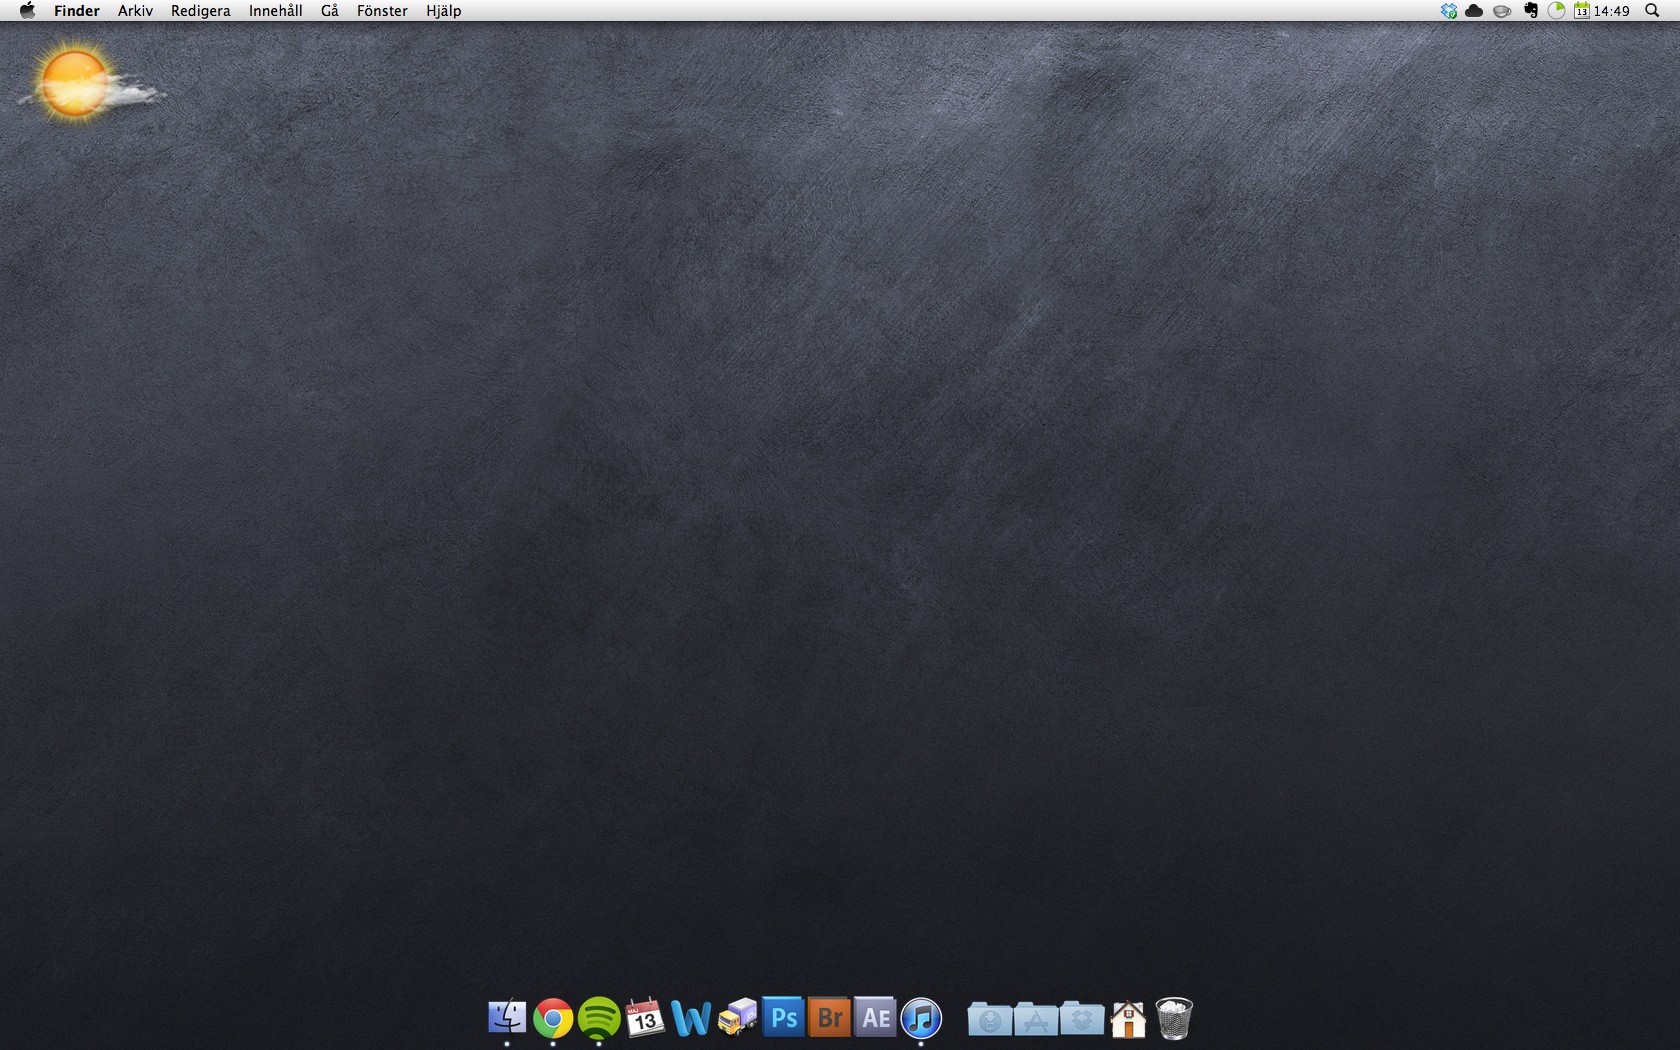This screenshot has height=1050, width=1680.
Task: Click the Dropbox icon in menu bar
Action: point(1448,11)
